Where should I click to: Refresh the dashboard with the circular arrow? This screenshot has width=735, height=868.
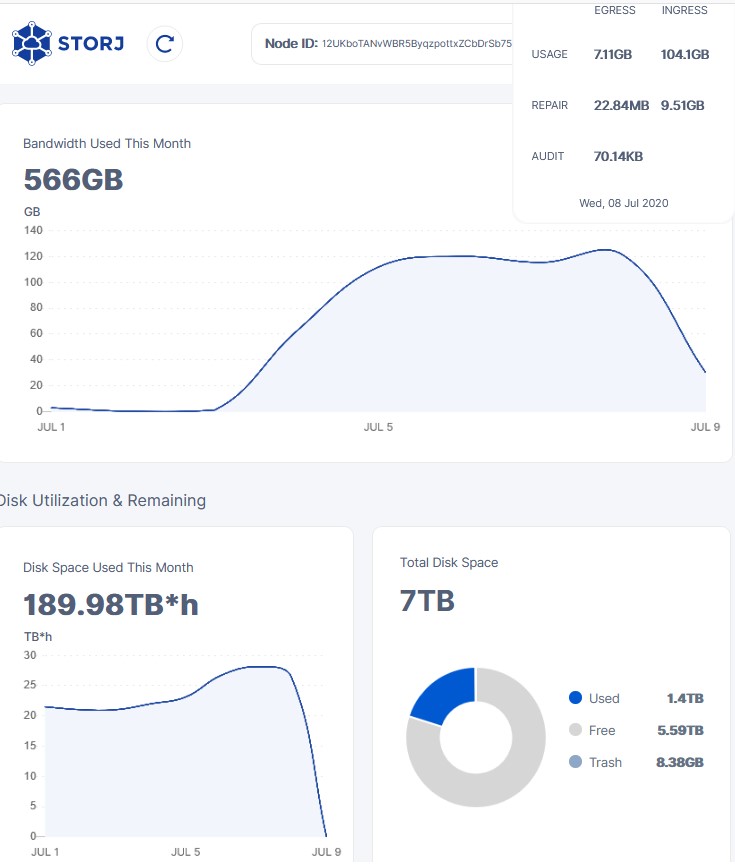tap(165, 44)
